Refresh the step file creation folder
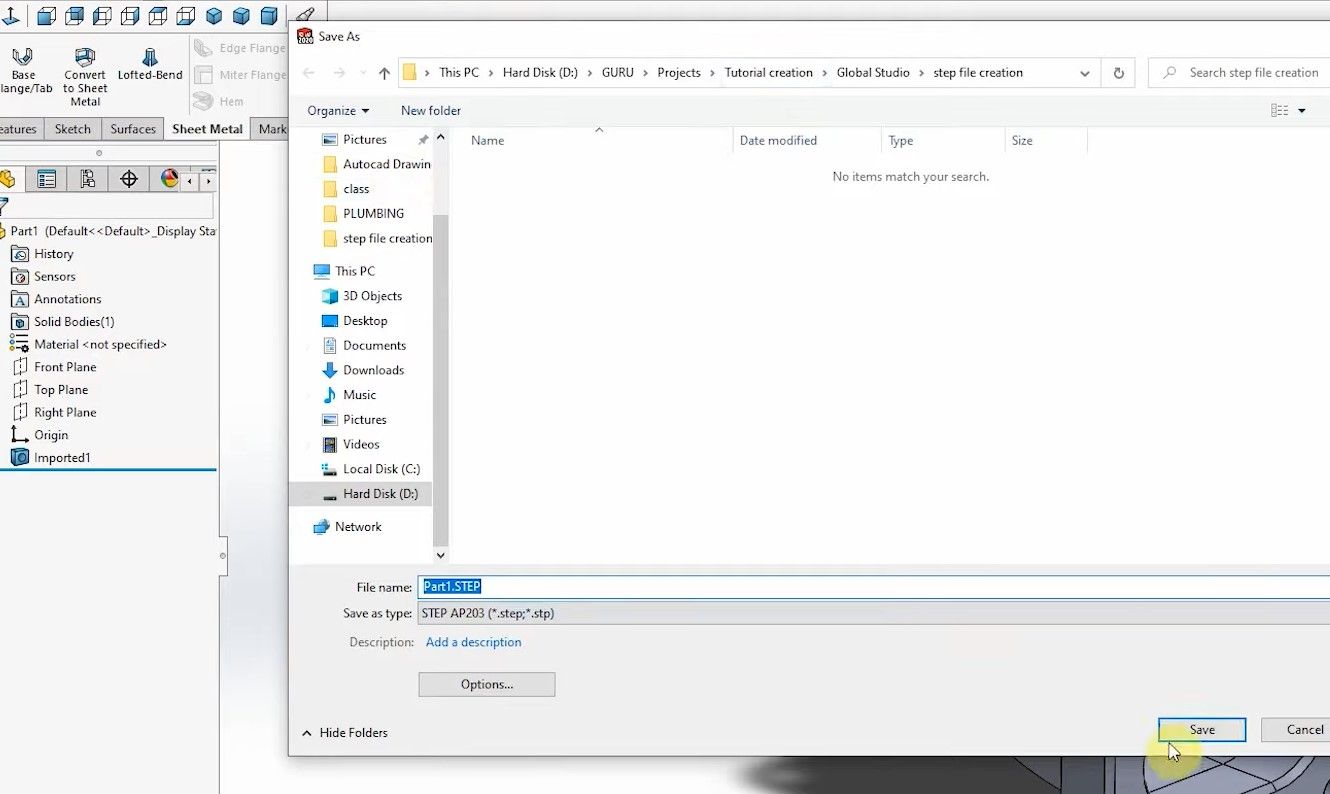 pyautogui.click(x=1118, y=73)
